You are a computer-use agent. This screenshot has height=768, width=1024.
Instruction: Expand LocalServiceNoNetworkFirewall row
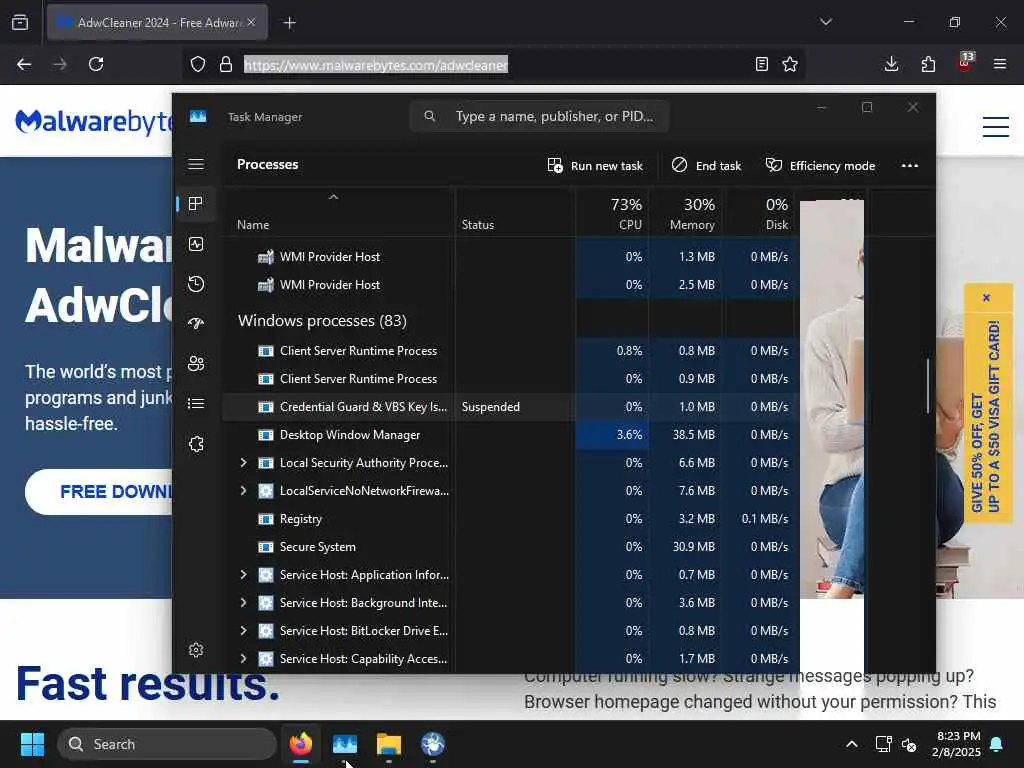pyautogui.click(x=244, y=490)
